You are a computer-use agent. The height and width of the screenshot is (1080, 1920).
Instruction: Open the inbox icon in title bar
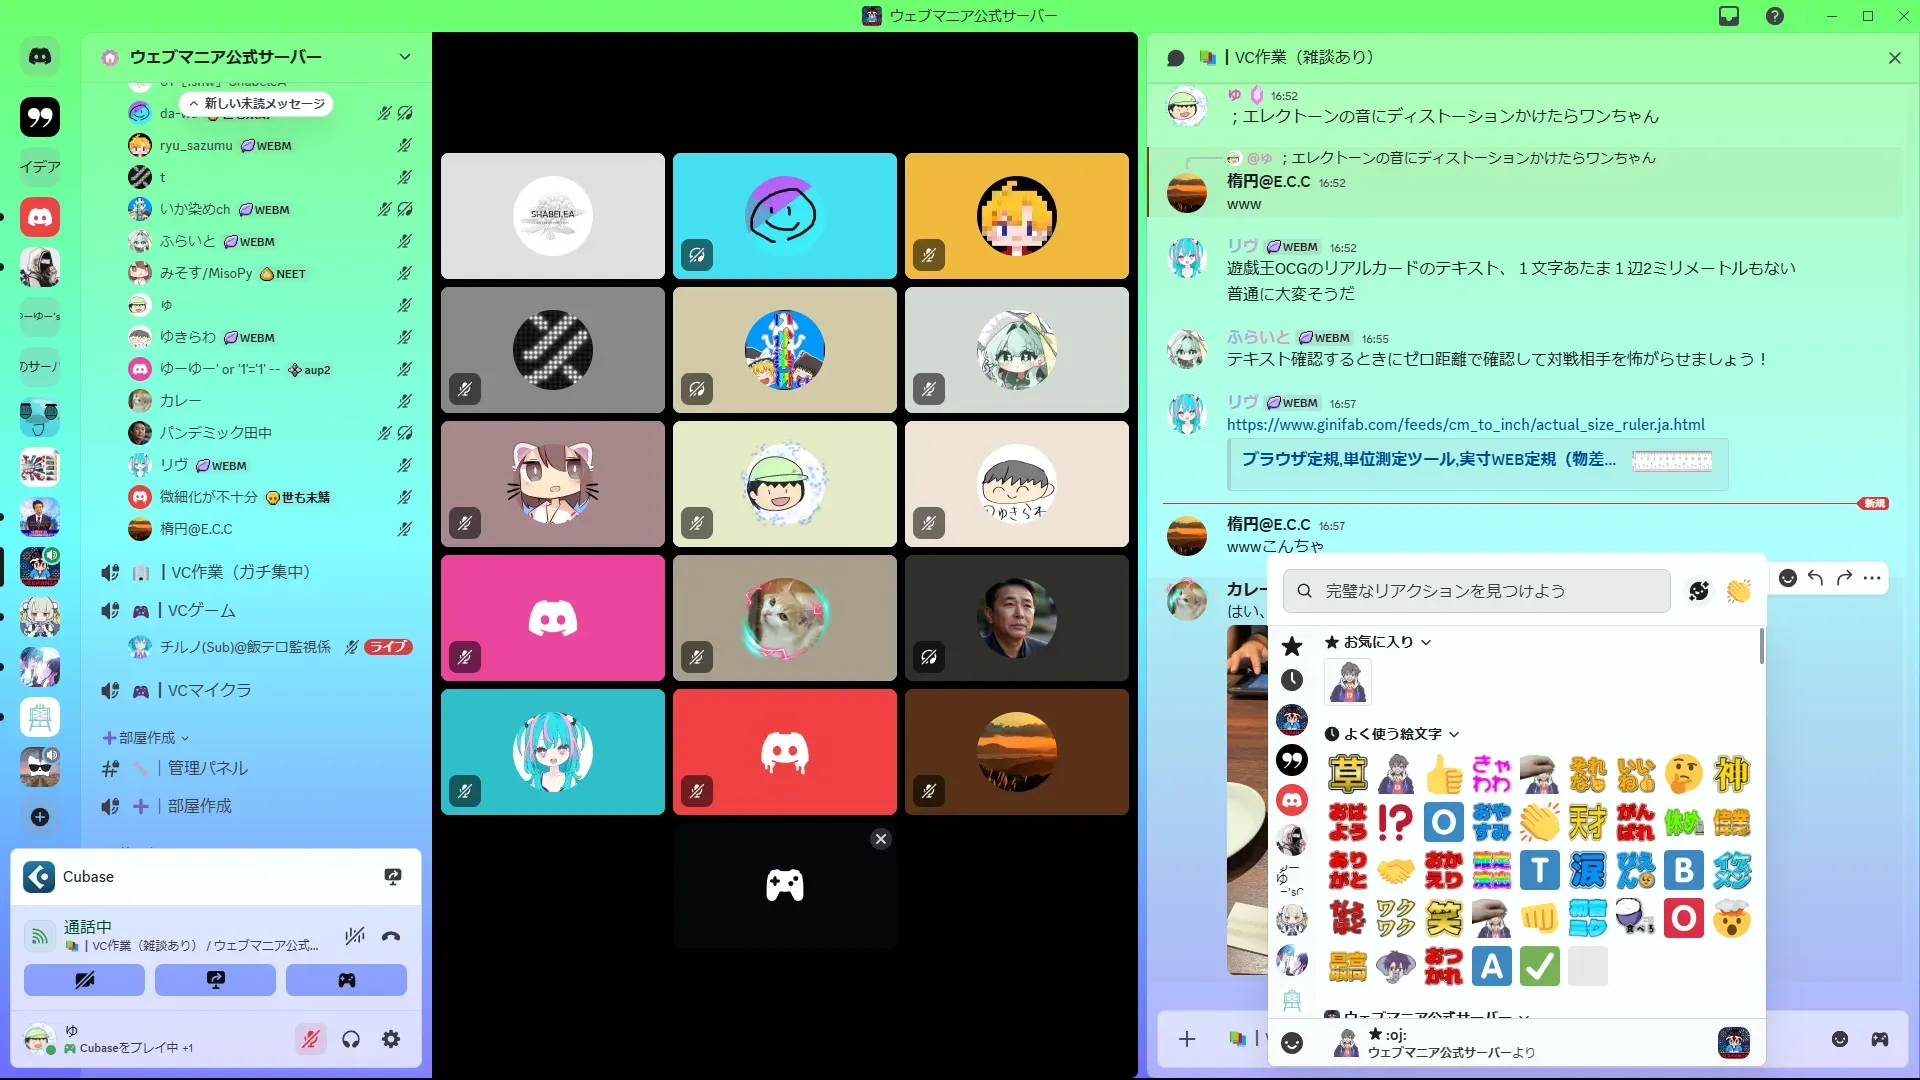[1729, 16]
